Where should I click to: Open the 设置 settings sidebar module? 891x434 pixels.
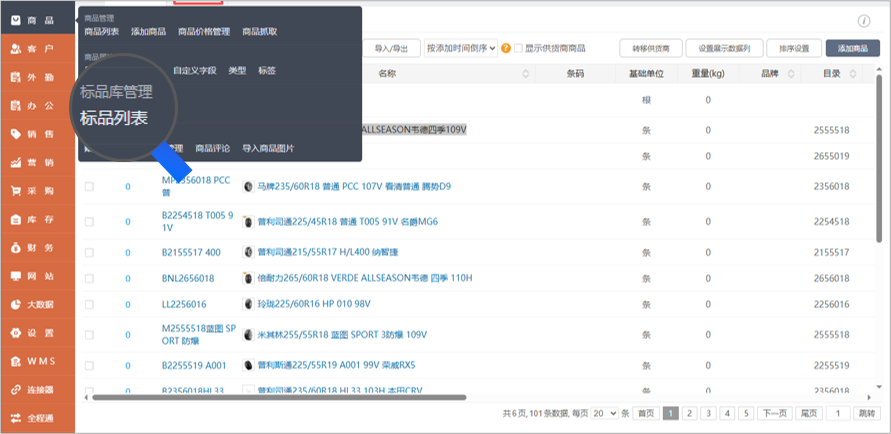click(37, 333)
